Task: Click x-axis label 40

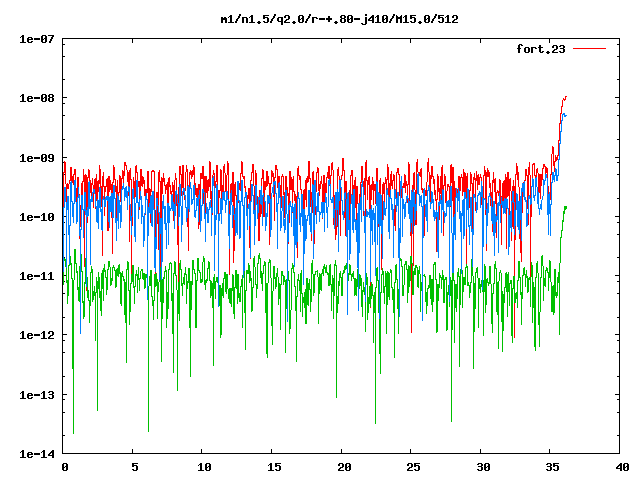Action: tap(622, 467)
